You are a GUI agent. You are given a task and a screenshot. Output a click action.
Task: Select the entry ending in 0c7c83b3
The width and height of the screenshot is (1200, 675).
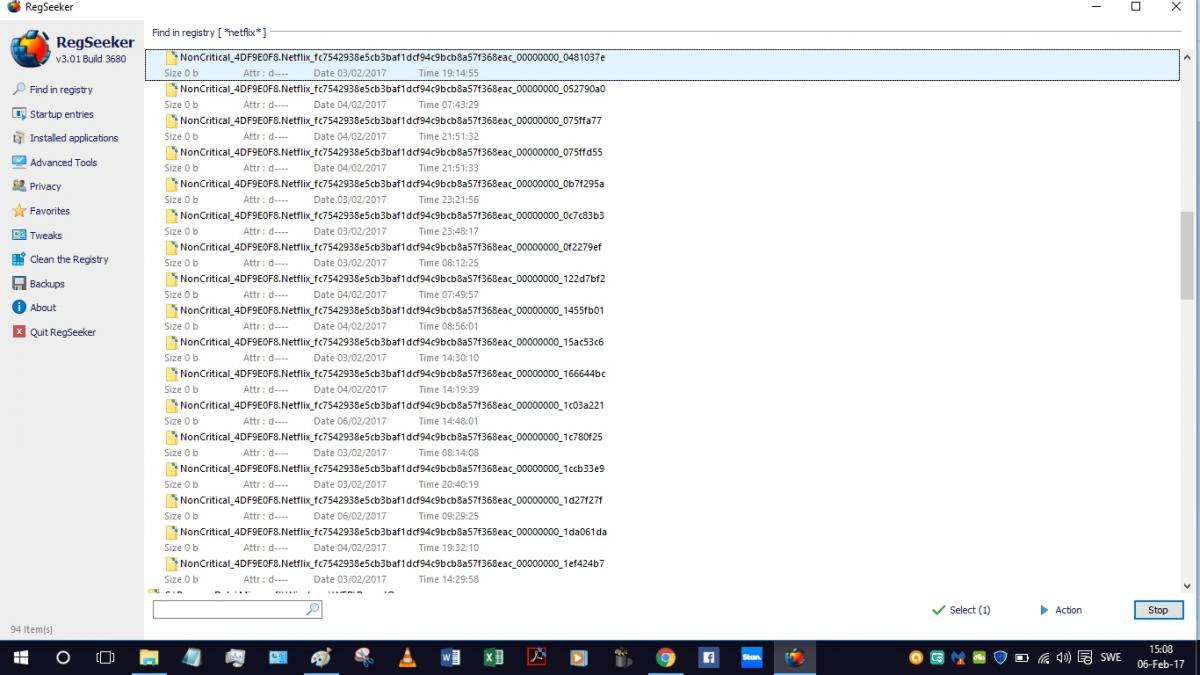pyautogui.click(x=663, y=223)
